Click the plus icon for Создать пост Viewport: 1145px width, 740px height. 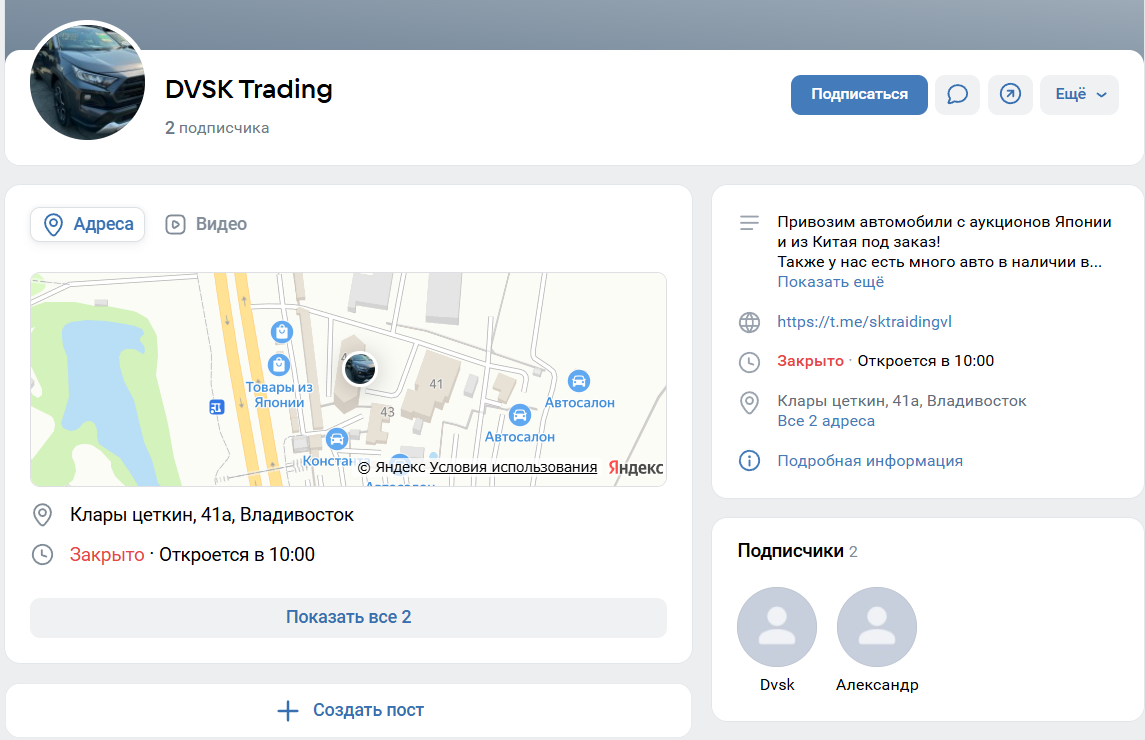pyautogui.click(x=288, y=711)
